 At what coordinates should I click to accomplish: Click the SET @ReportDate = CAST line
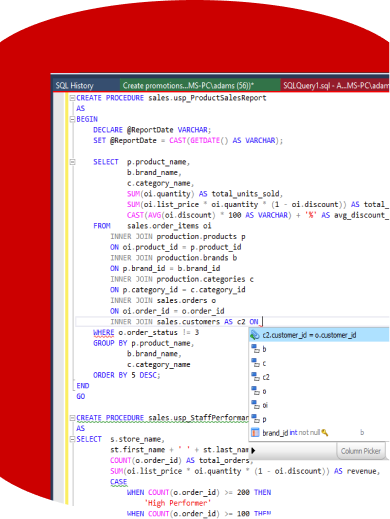point(188,141)
